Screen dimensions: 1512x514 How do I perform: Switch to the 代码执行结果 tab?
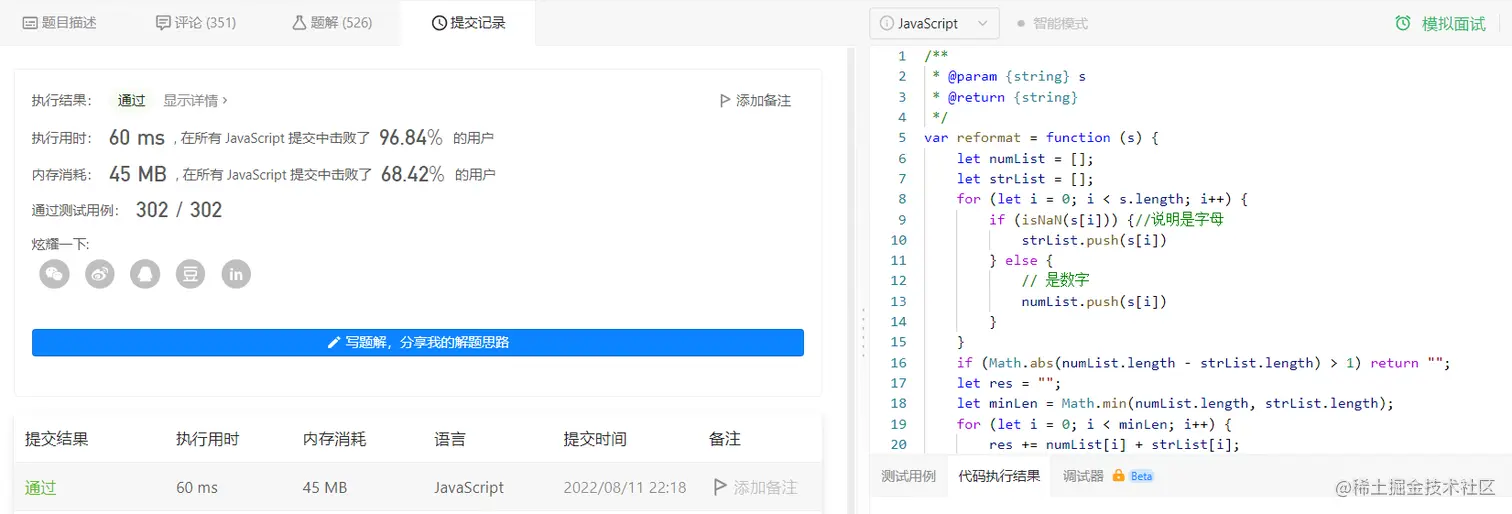pos(999,476)
